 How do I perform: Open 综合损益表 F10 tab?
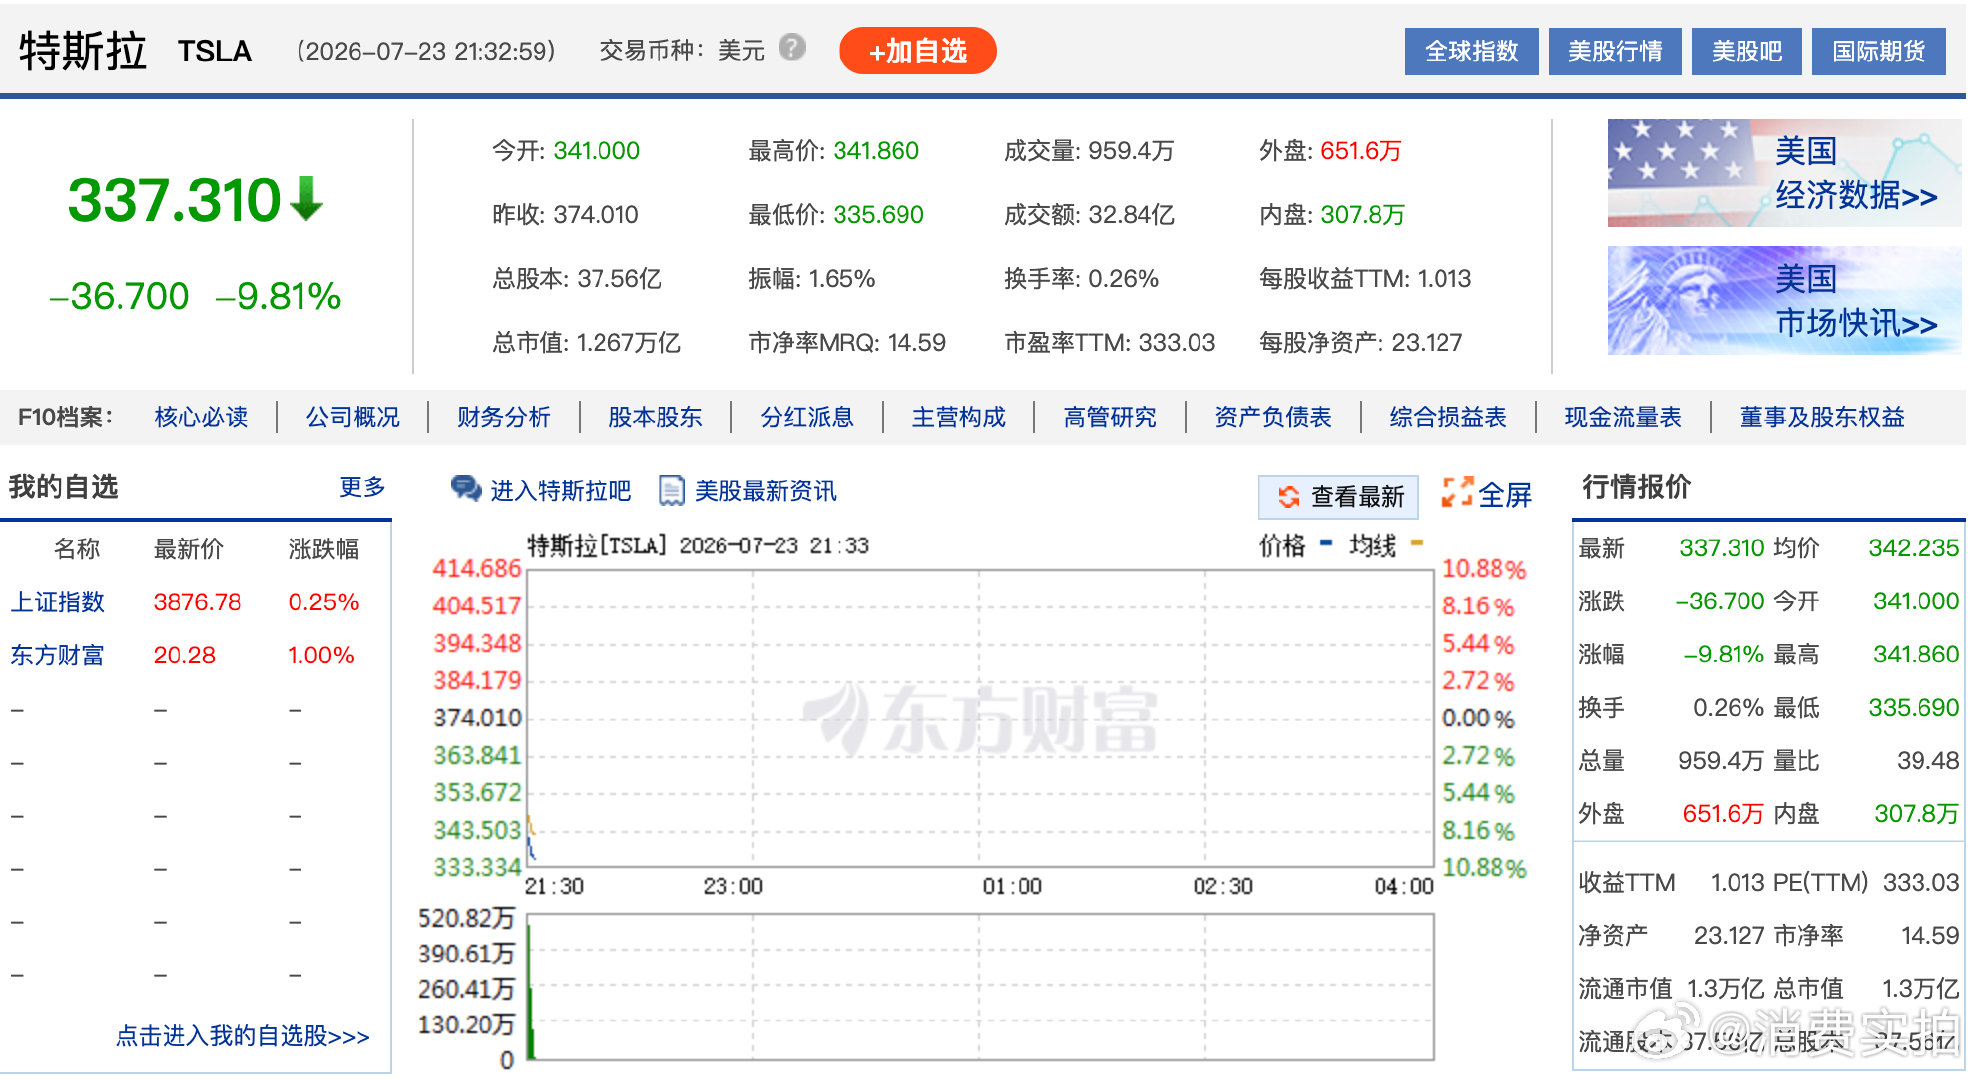point(1447,417)
